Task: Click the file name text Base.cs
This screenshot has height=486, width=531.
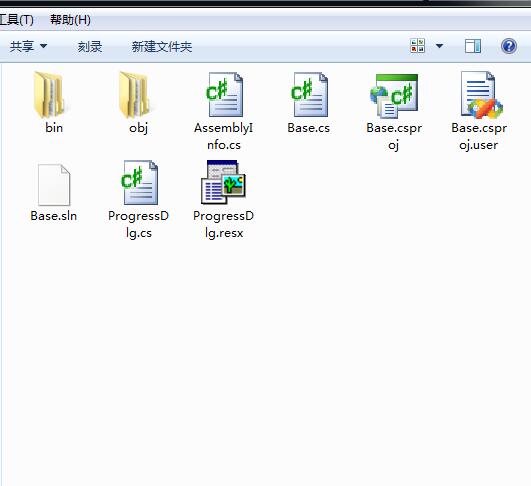Action: [309, 128]
